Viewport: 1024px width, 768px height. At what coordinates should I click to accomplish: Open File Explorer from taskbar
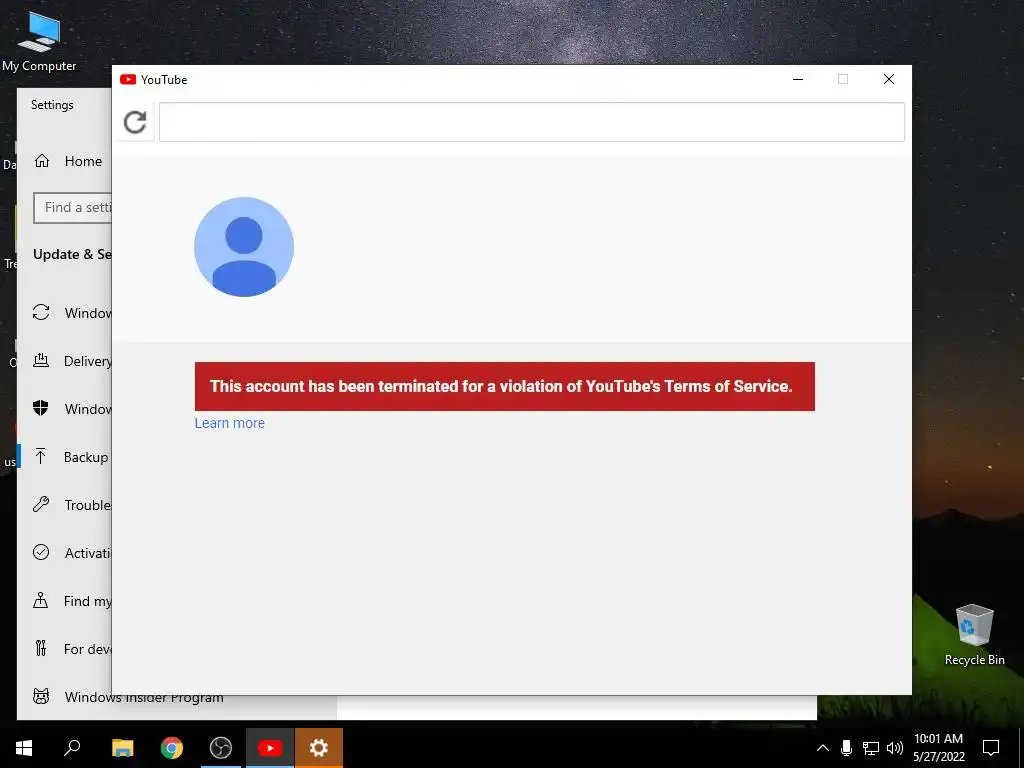click(x=122, y=748)
